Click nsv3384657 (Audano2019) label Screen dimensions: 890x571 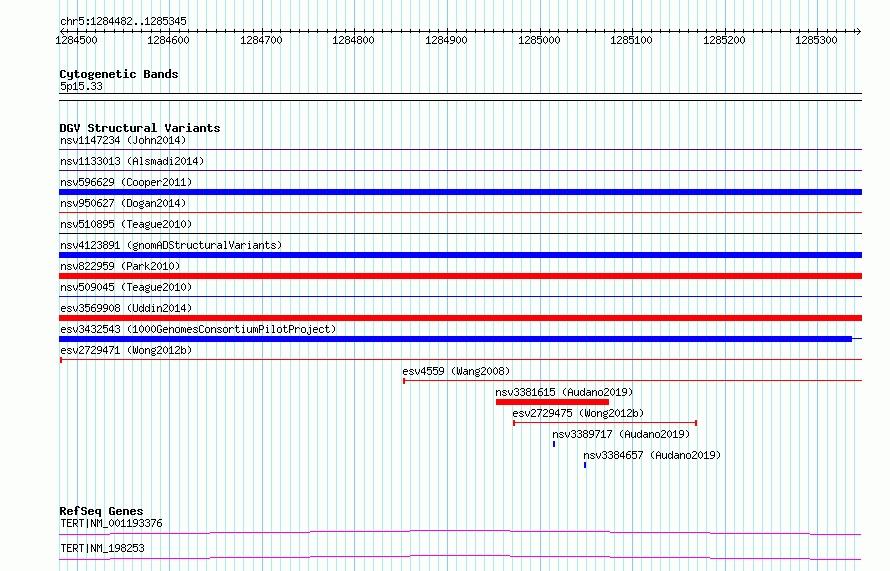(x=652, y=455)
